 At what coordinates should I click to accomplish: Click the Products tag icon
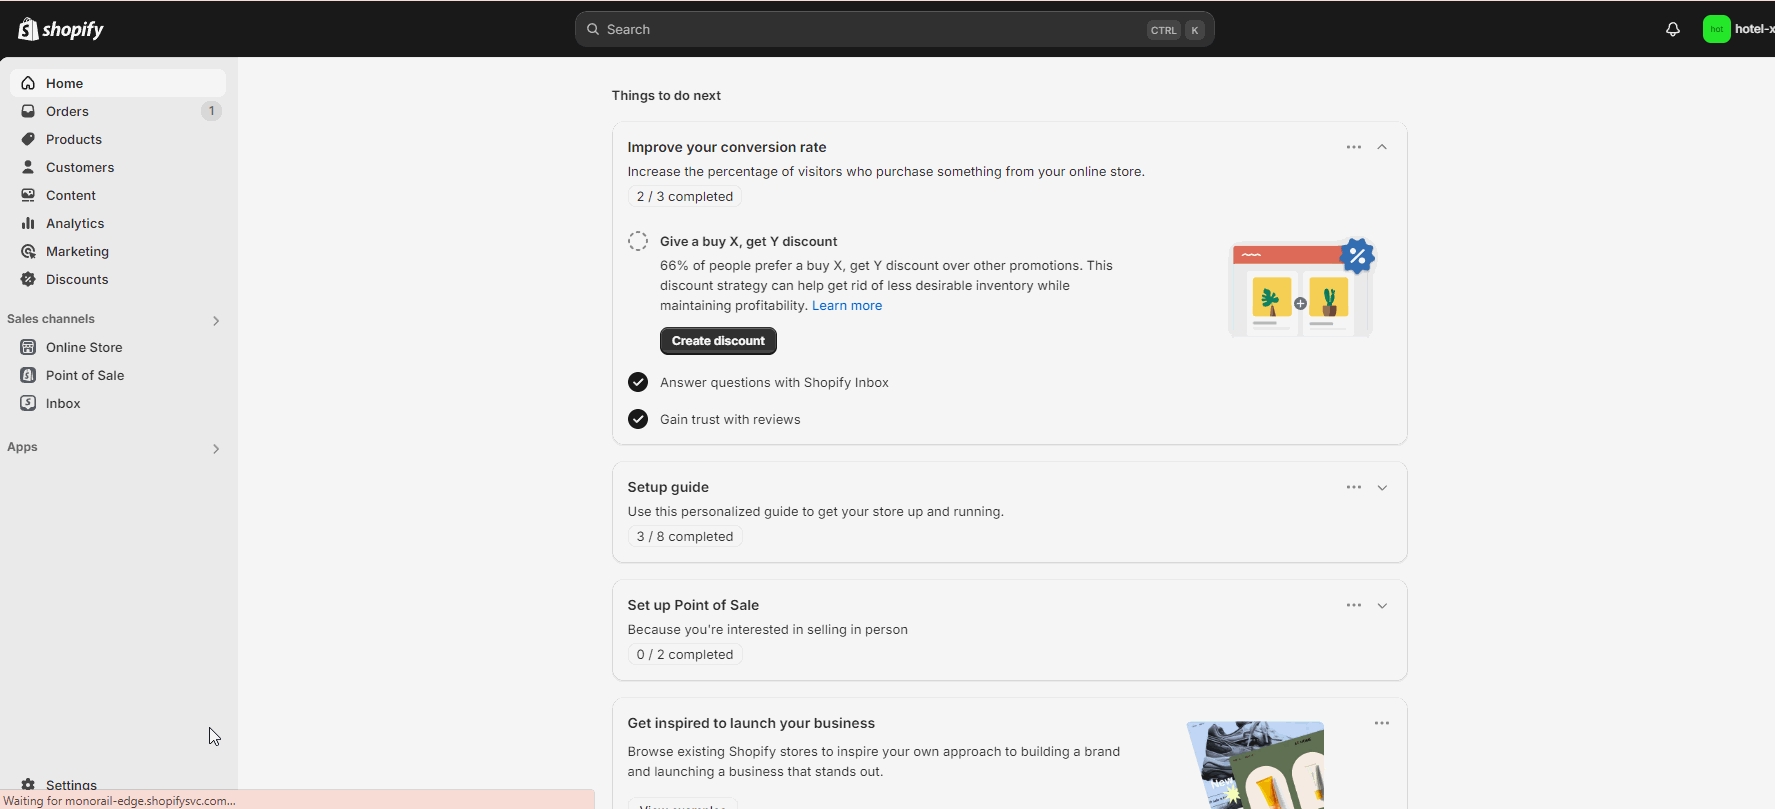pyautogui.click(x=28, y=139)
